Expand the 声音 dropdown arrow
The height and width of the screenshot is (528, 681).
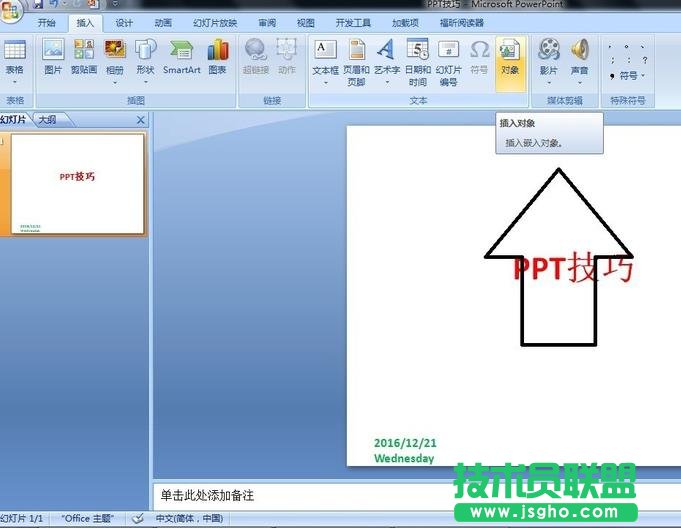579,82
